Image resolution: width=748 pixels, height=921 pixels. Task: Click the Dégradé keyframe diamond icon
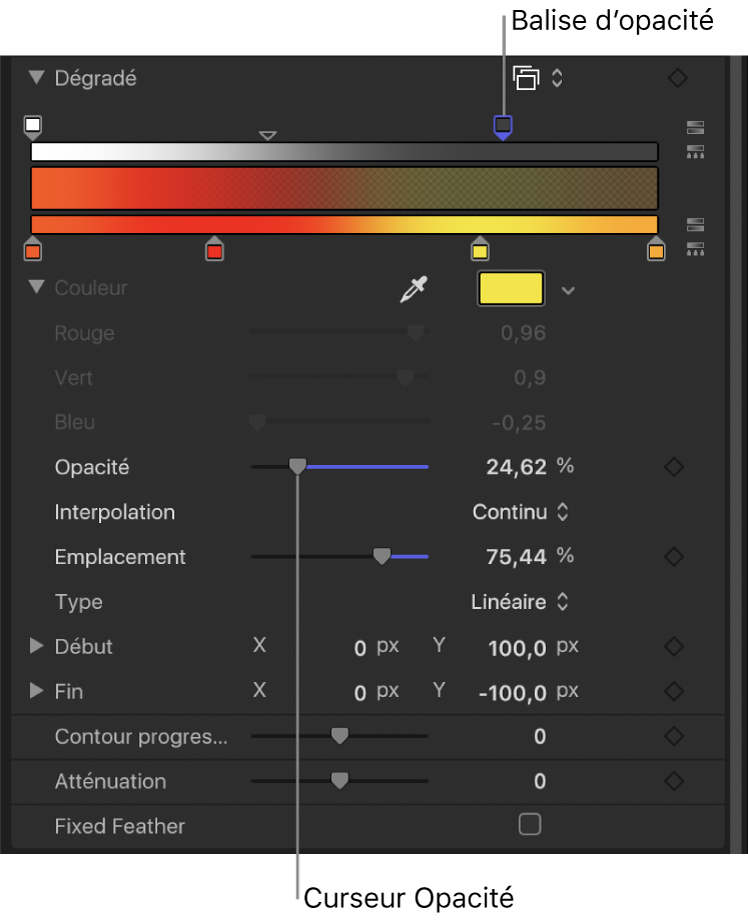[677, 78]
